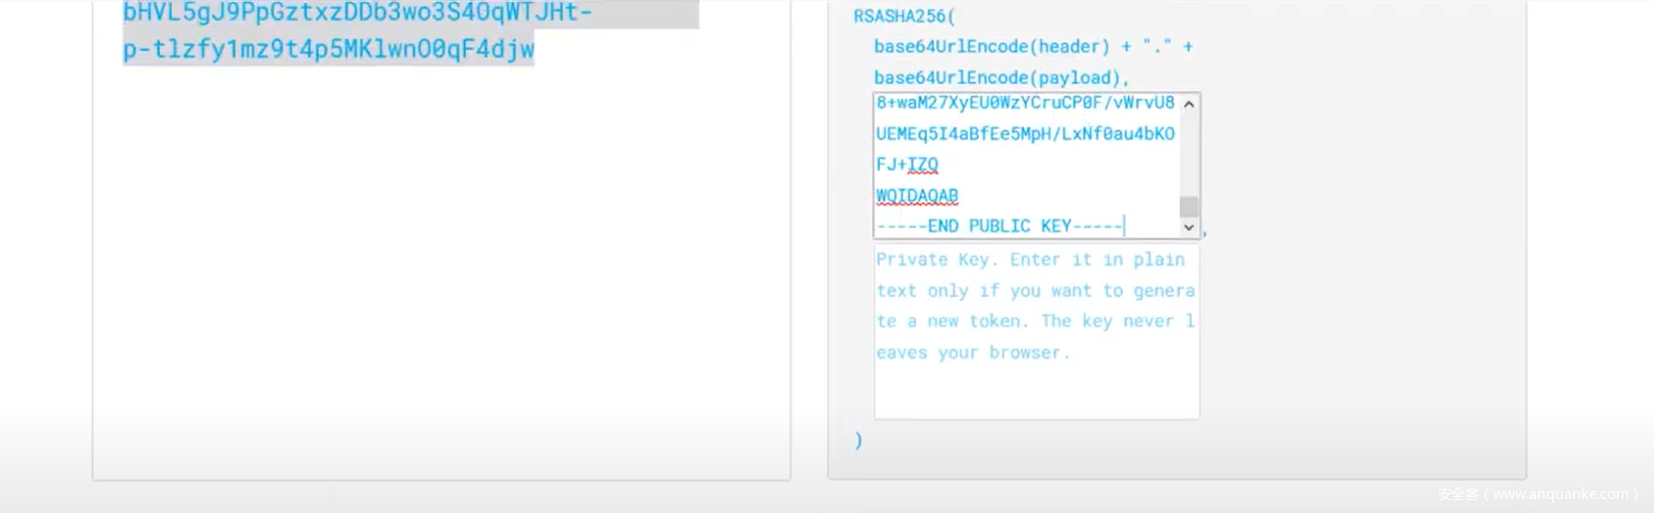Click the scroll-up arrow in public key box
Screen dimensions: 1654x513
1188,104
